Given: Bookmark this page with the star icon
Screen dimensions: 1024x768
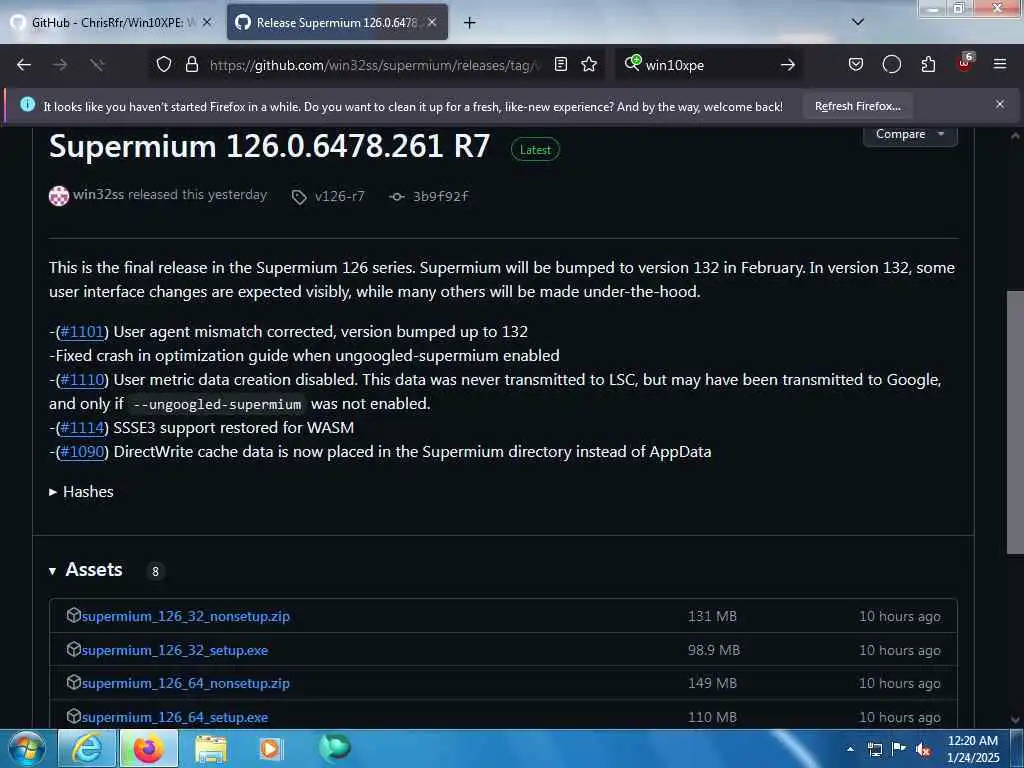Looking at the screenshot, I should coord(589,65).
